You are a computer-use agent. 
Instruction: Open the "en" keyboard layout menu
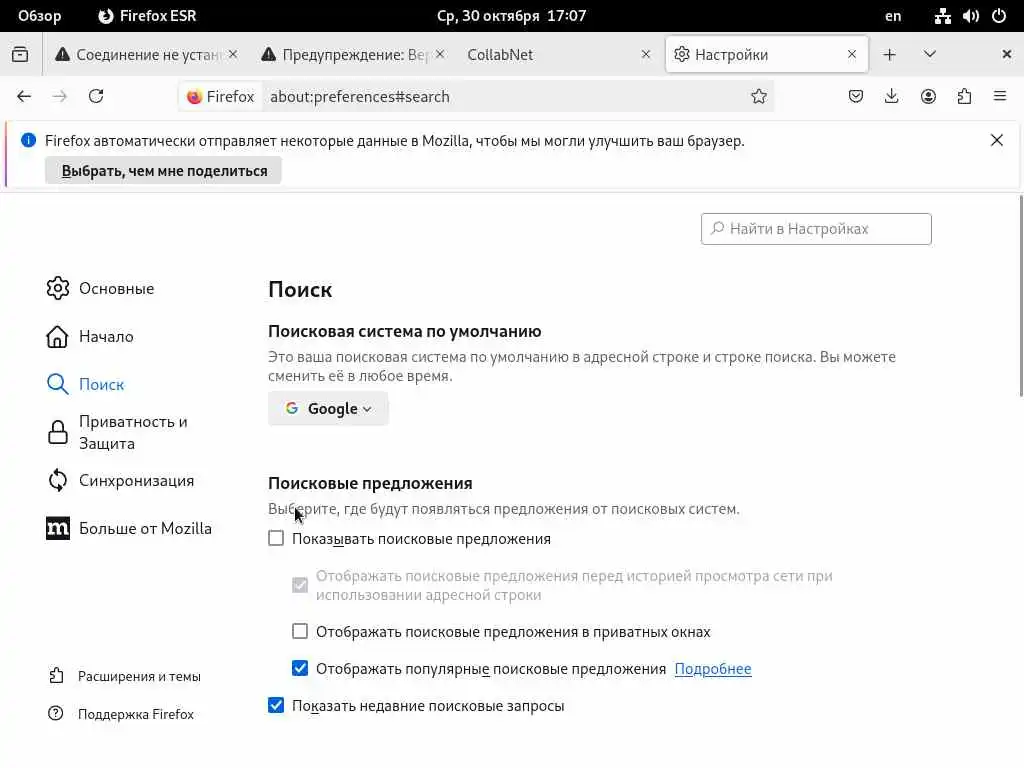click(x=893, y=16)
